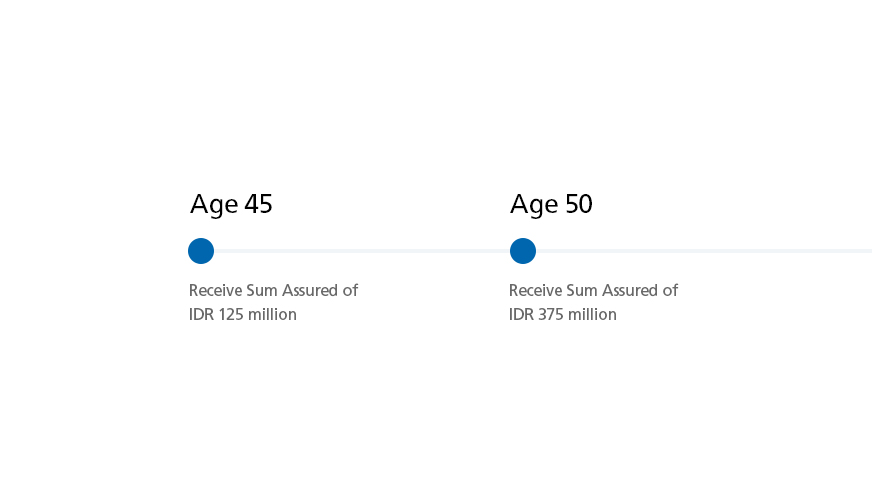Click the figure "375" in the description
The height and width of the screenshot is (481, 872).
pos(552,314)
